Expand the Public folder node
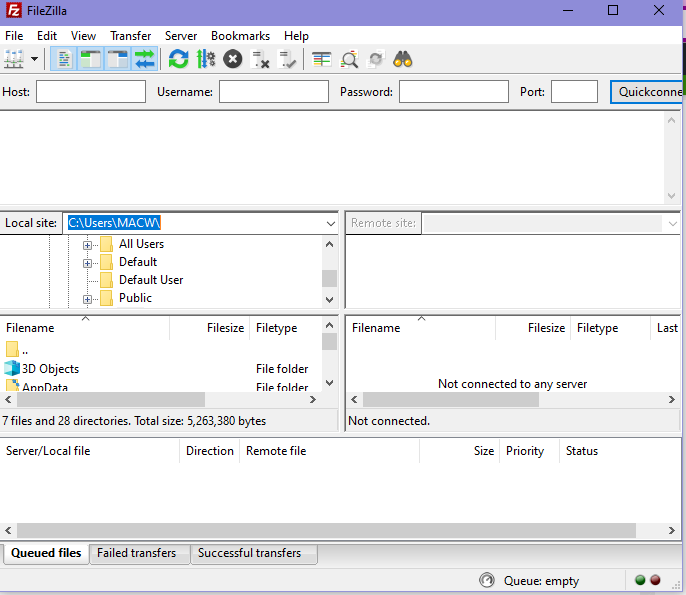 pyautogui.click(x=87, y=299)
